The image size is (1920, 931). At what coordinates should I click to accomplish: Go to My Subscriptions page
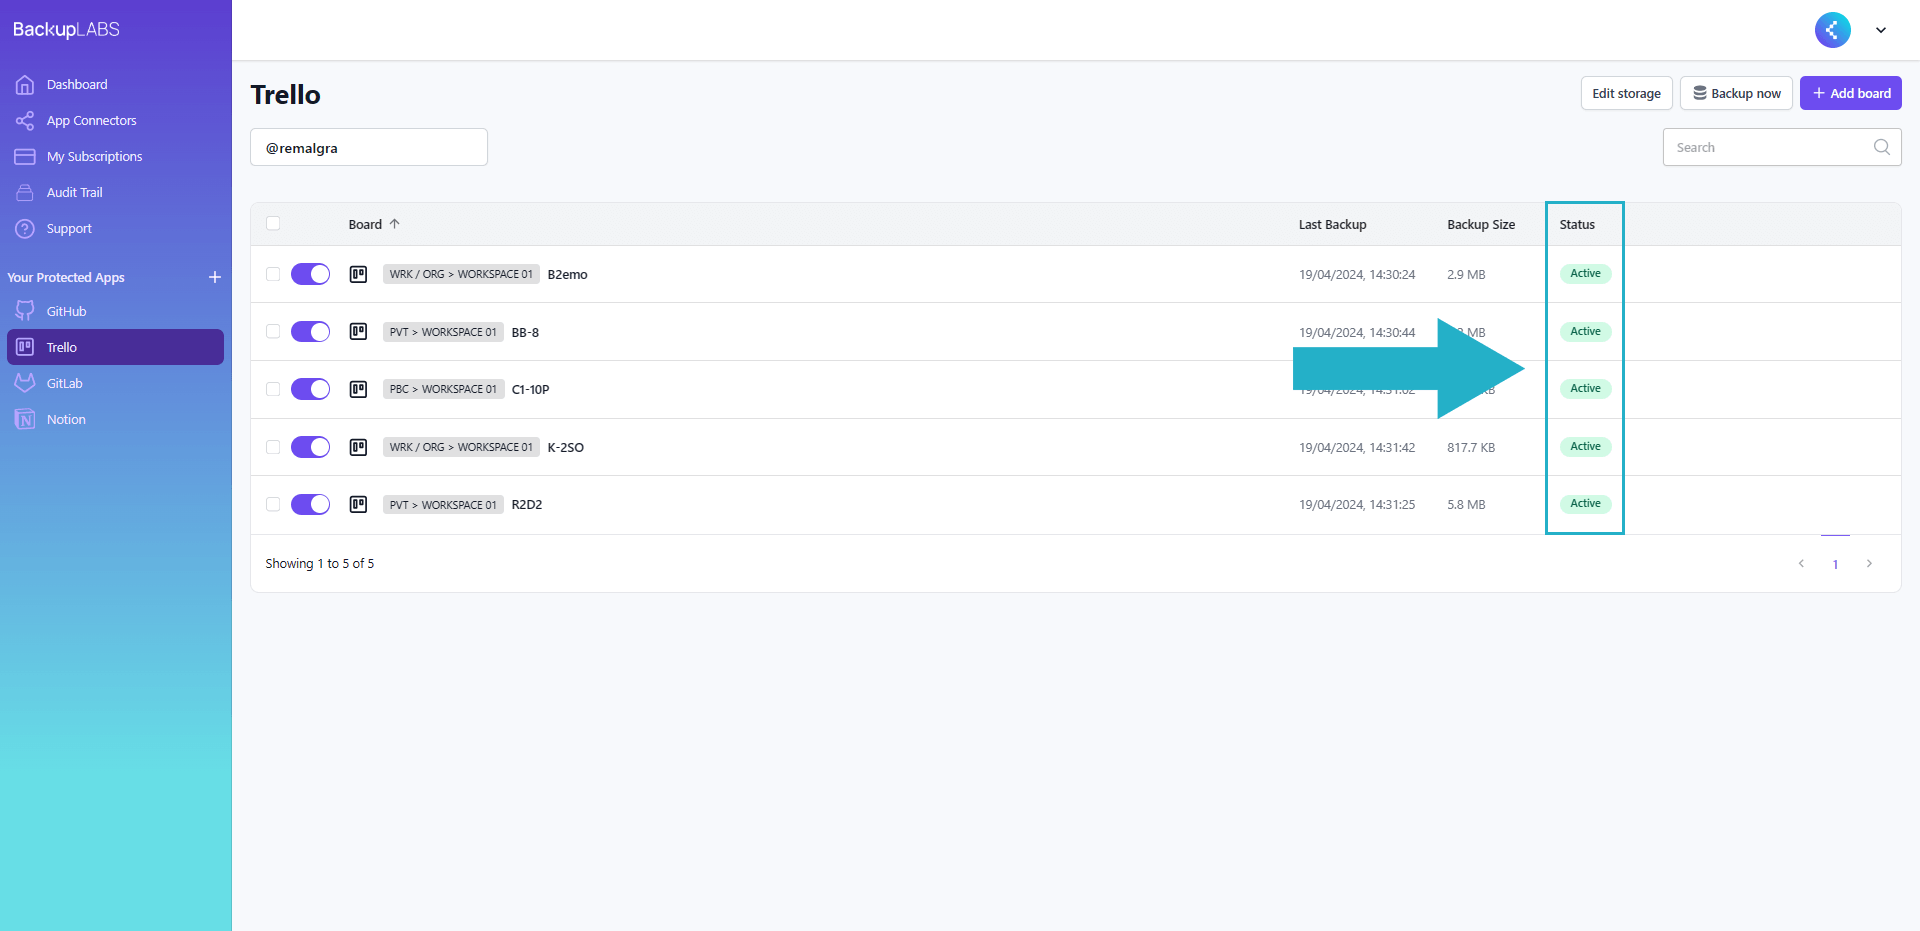(x=94, y=157)
